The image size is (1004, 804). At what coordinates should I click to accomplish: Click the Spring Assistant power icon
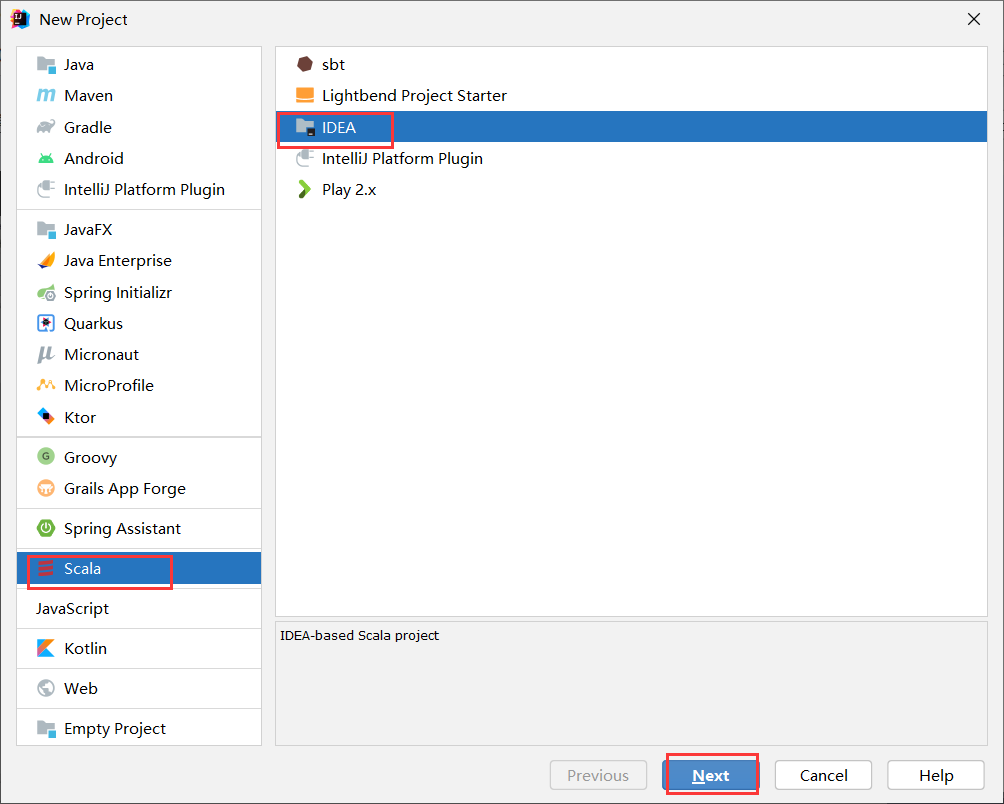coord(46,528)
